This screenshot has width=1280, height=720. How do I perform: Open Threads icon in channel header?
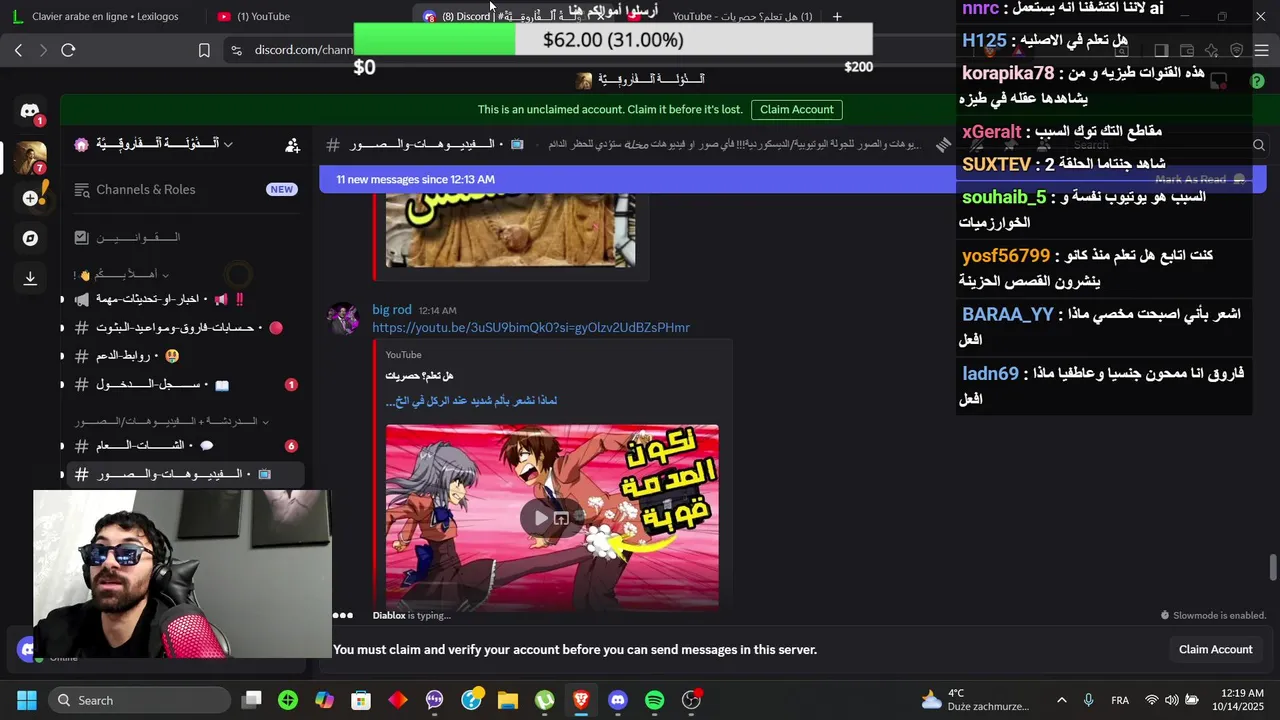[x=943, y=145]
